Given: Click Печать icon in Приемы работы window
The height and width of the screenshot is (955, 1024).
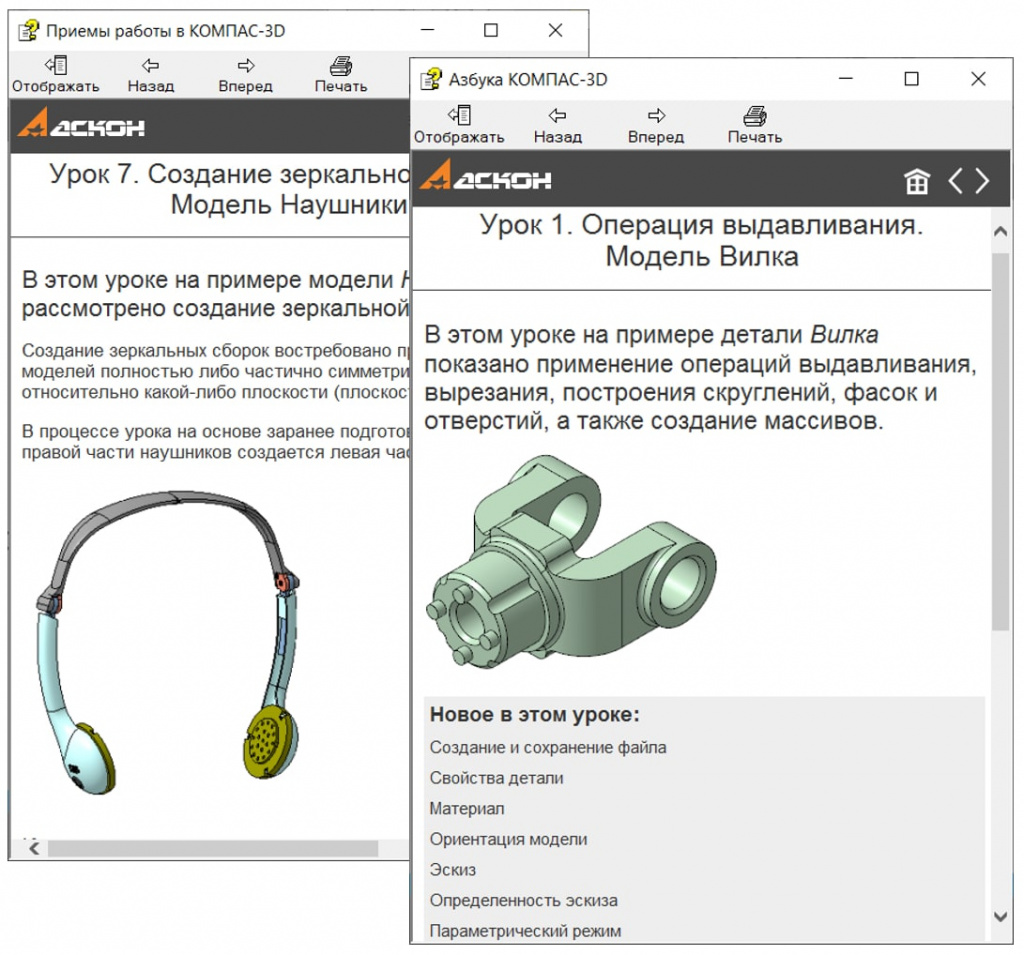Looking at the screenshot, I should point(340,67).
